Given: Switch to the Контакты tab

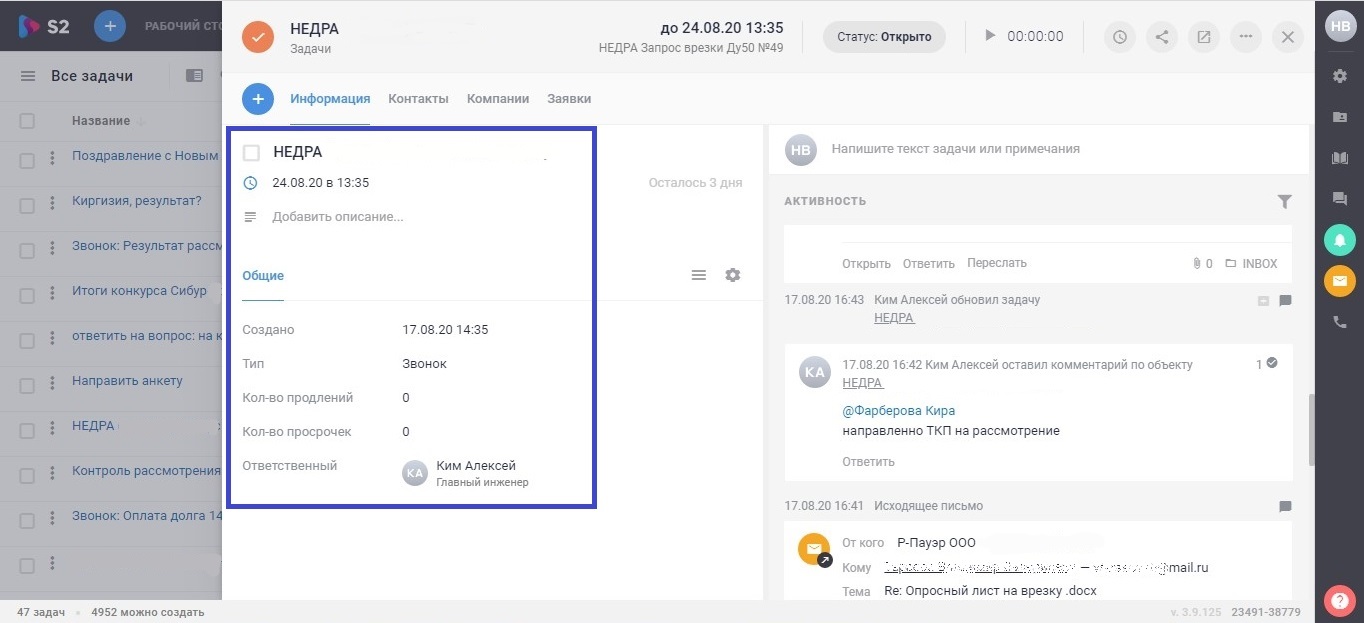Looking at the screenshot, I should coord(418,99).
